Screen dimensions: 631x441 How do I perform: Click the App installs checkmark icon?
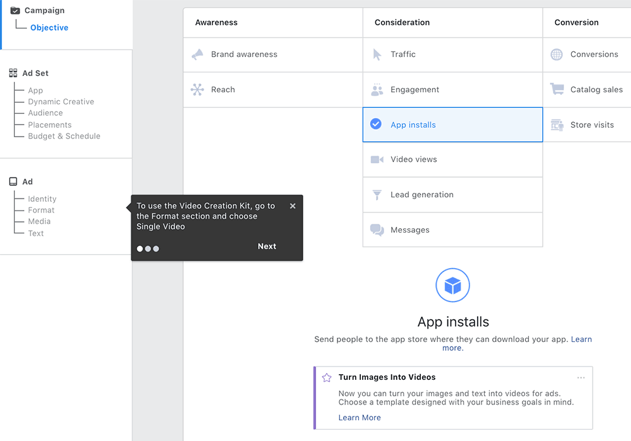click(x=376, y=124)
